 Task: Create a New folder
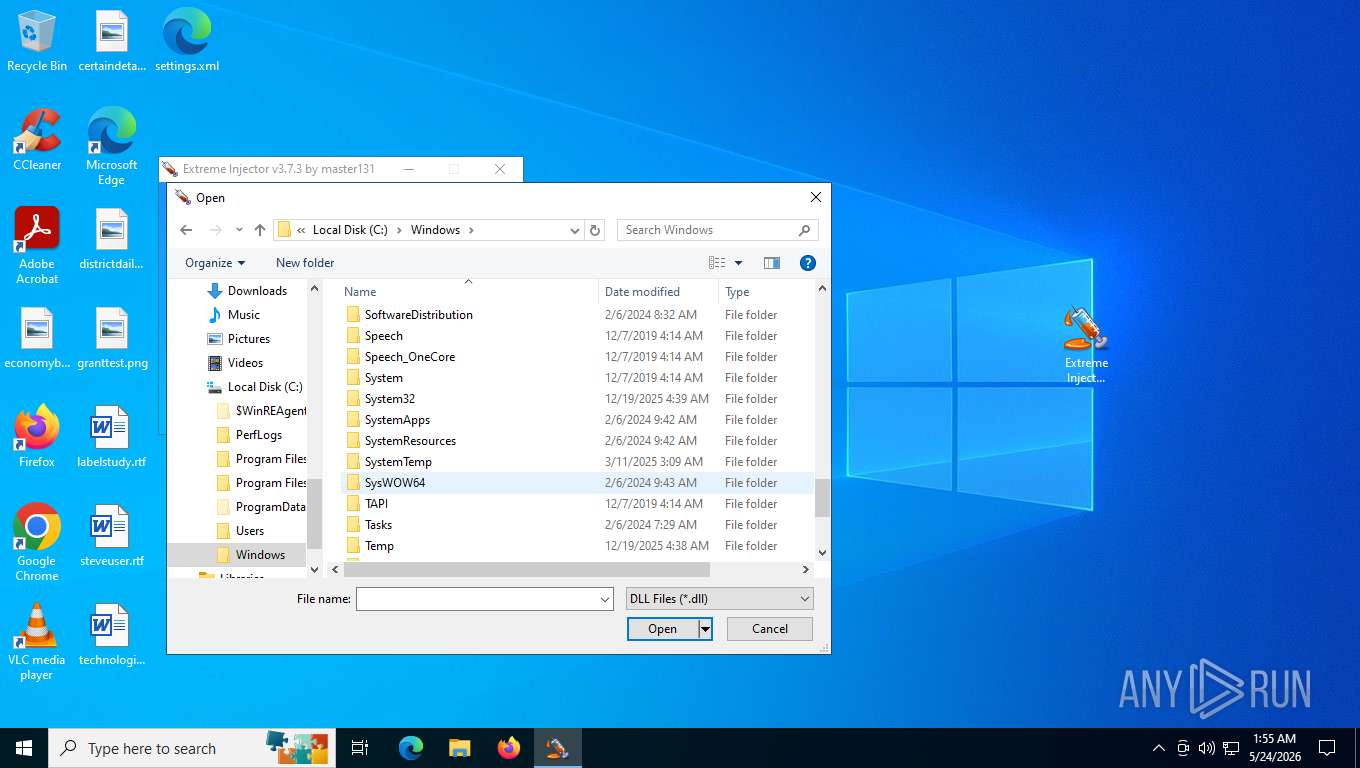coord(305,263)
